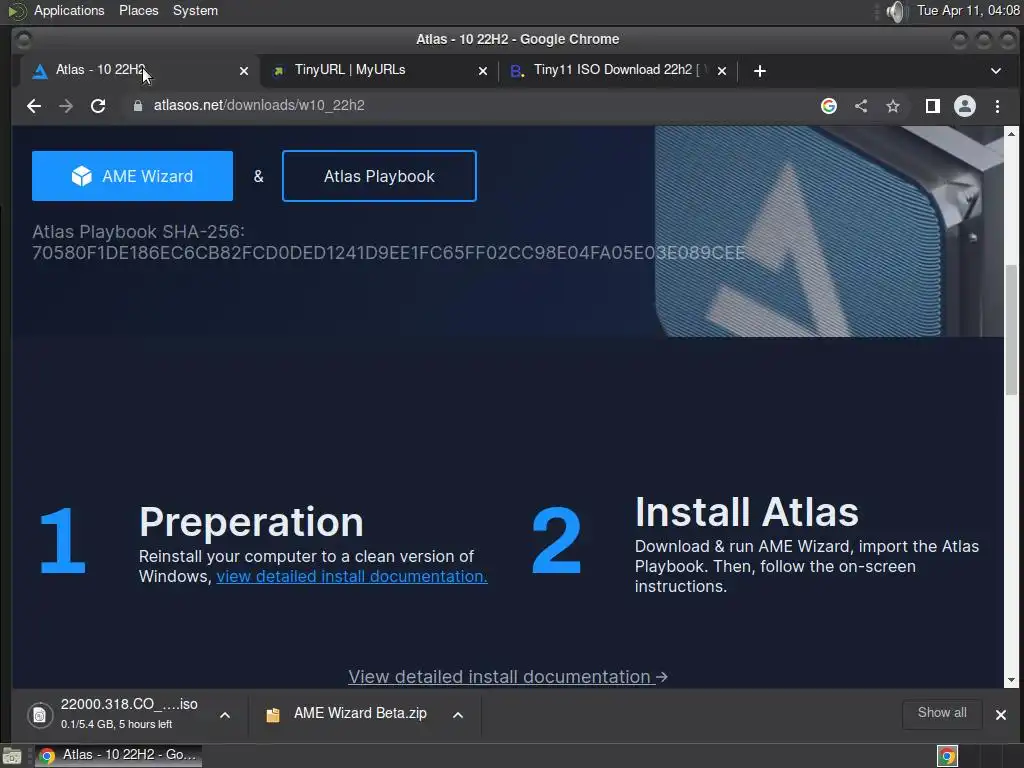Click the iso download progress icon
The image size is (1024, 768).
[40, 715]
